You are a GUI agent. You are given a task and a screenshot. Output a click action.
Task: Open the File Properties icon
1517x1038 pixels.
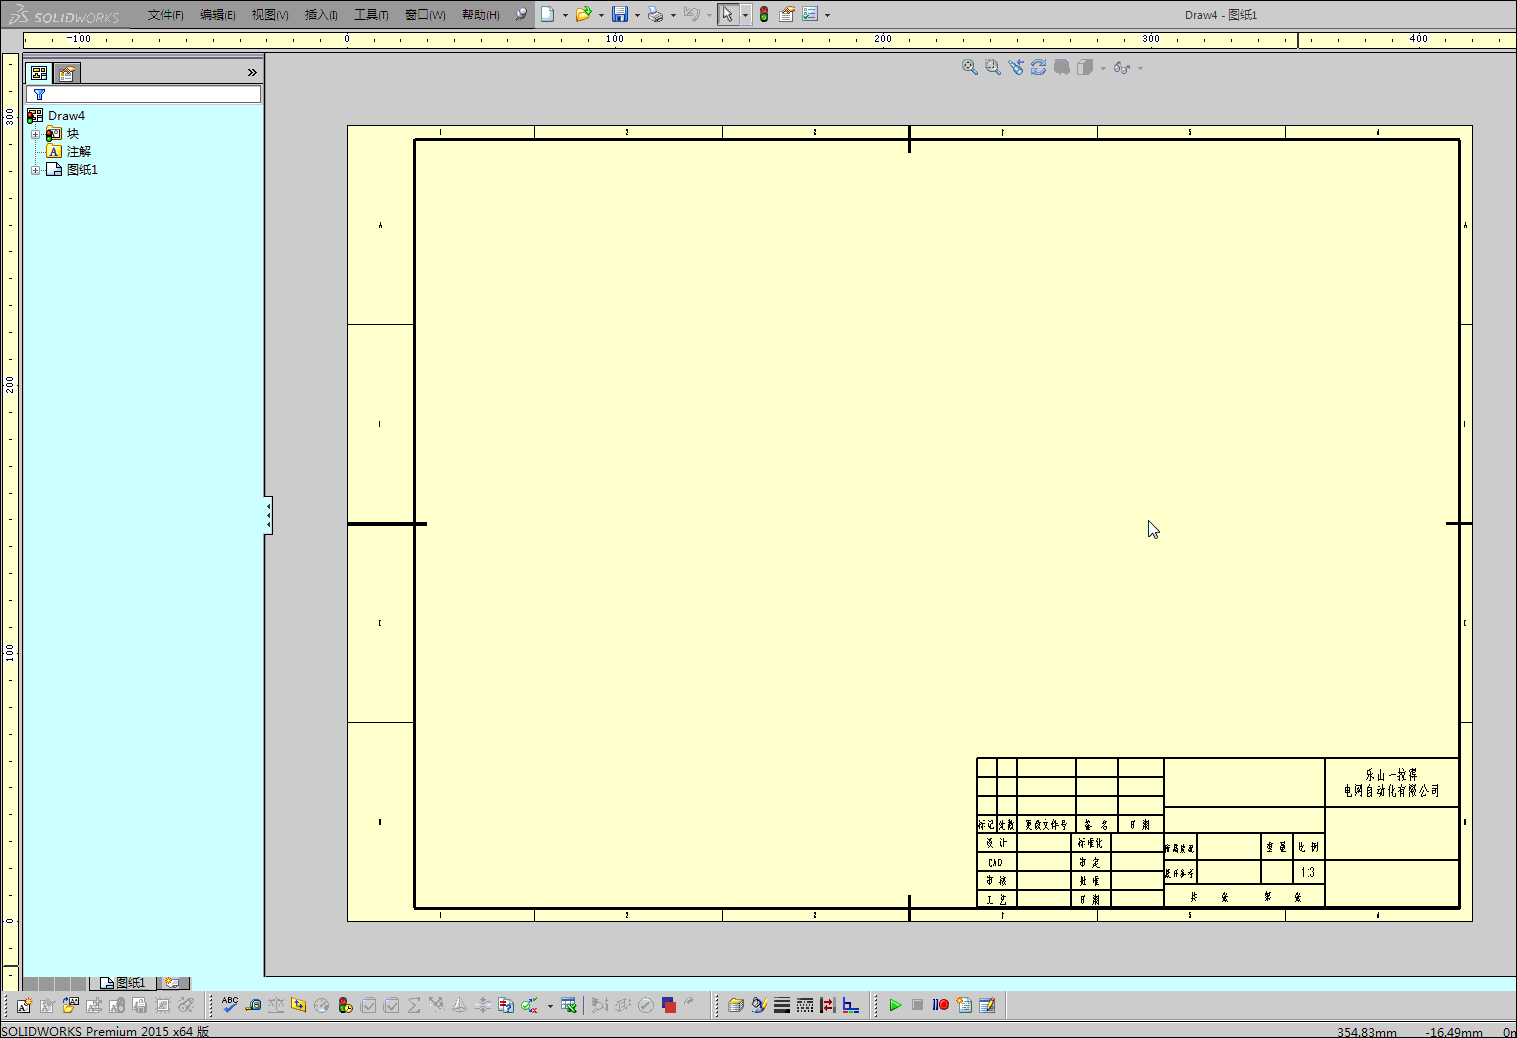point(787,14)
